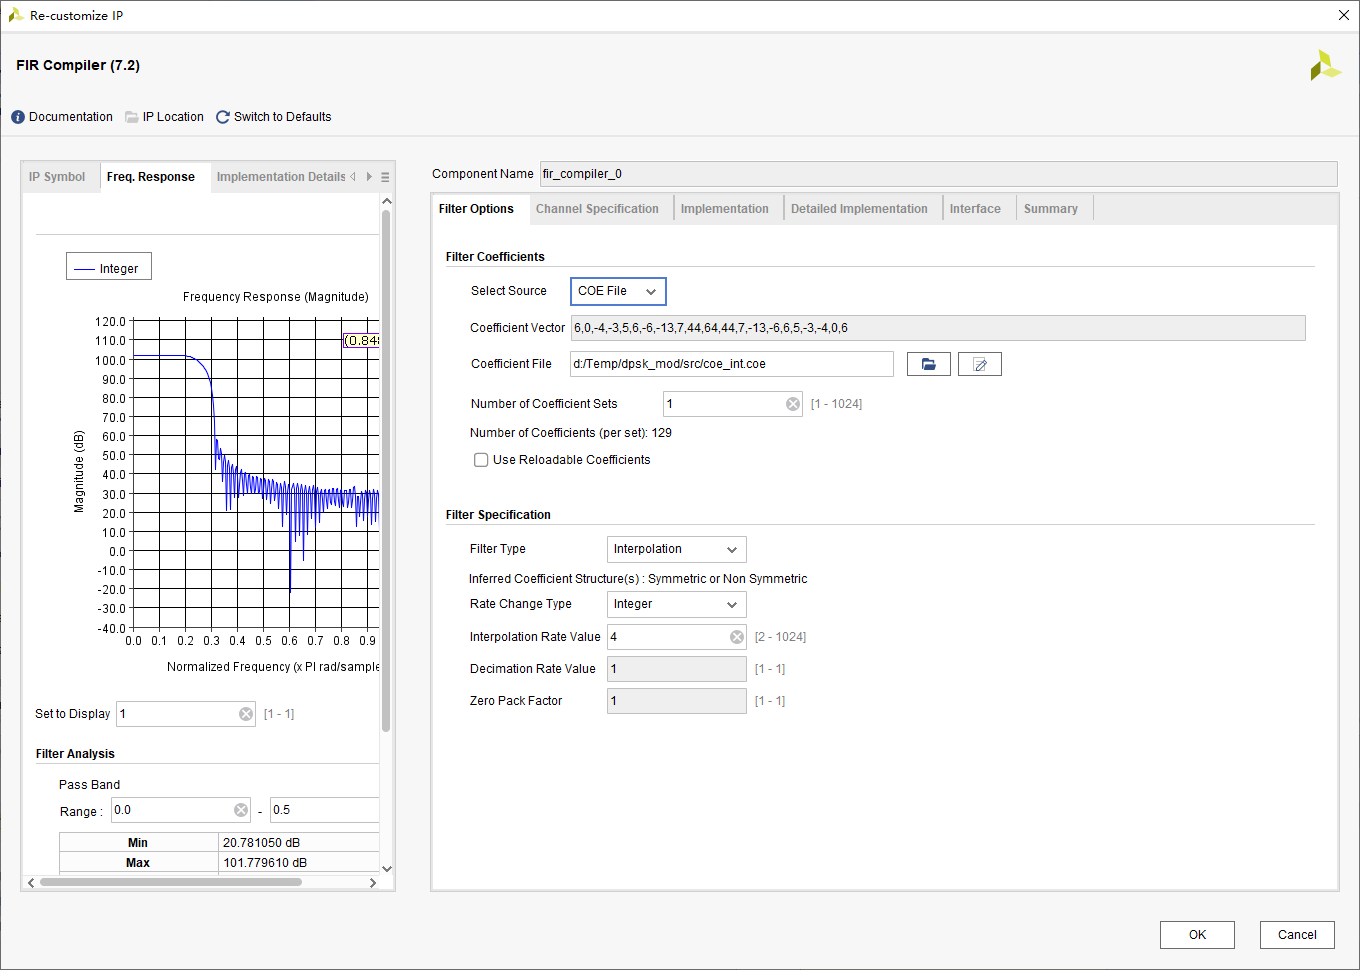Click the Interpolation Rate Value input
1360x970 pixels.
click(x=677, y=637)
